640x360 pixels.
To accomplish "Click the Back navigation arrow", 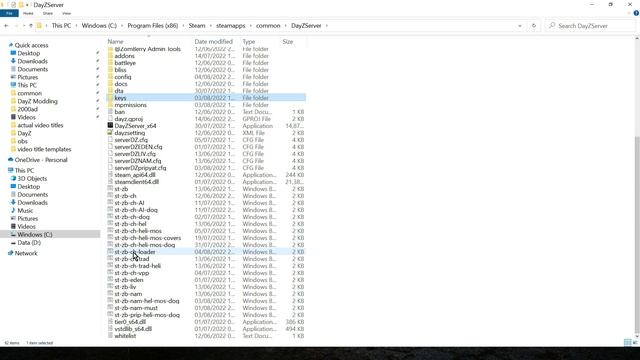I will coord(6,26).
